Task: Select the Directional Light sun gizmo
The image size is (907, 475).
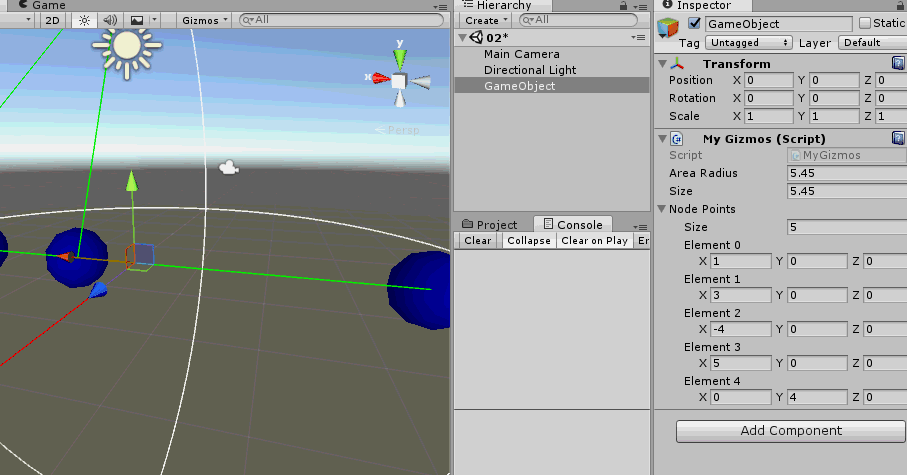Action: pyautogui.click(x=127, y=46)
